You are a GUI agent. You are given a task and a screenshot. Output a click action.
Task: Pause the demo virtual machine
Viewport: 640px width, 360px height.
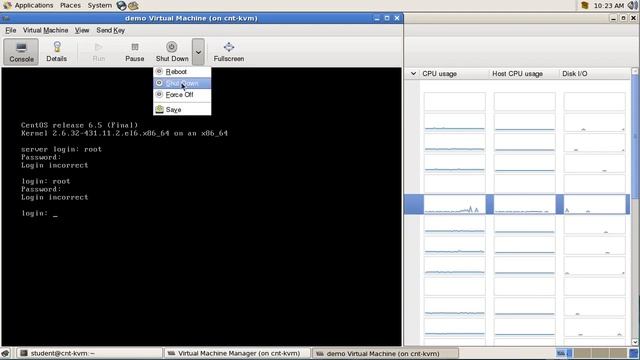point(135,52)
